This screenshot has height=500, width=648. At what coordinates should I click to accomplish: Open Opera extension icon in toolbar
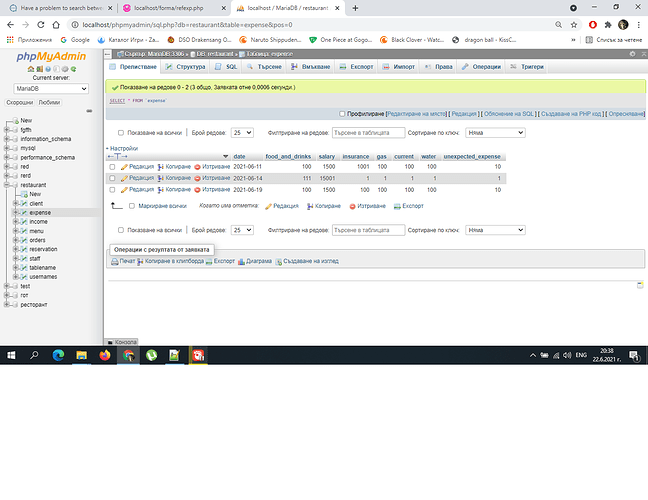[x=593, y=25]
